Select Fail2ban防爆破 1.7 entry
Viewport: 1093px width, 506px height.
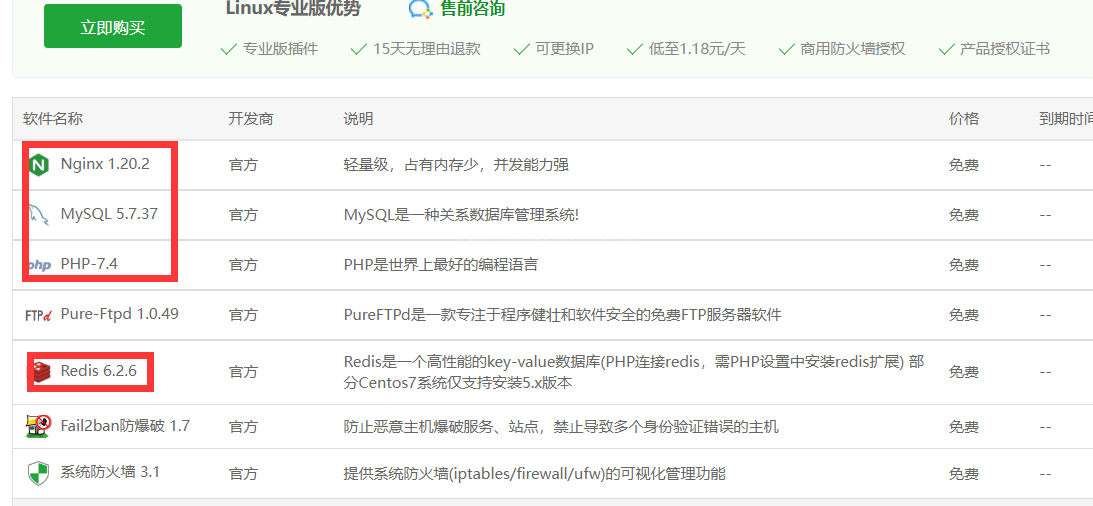pyautogui.click(x=125, y=426)
